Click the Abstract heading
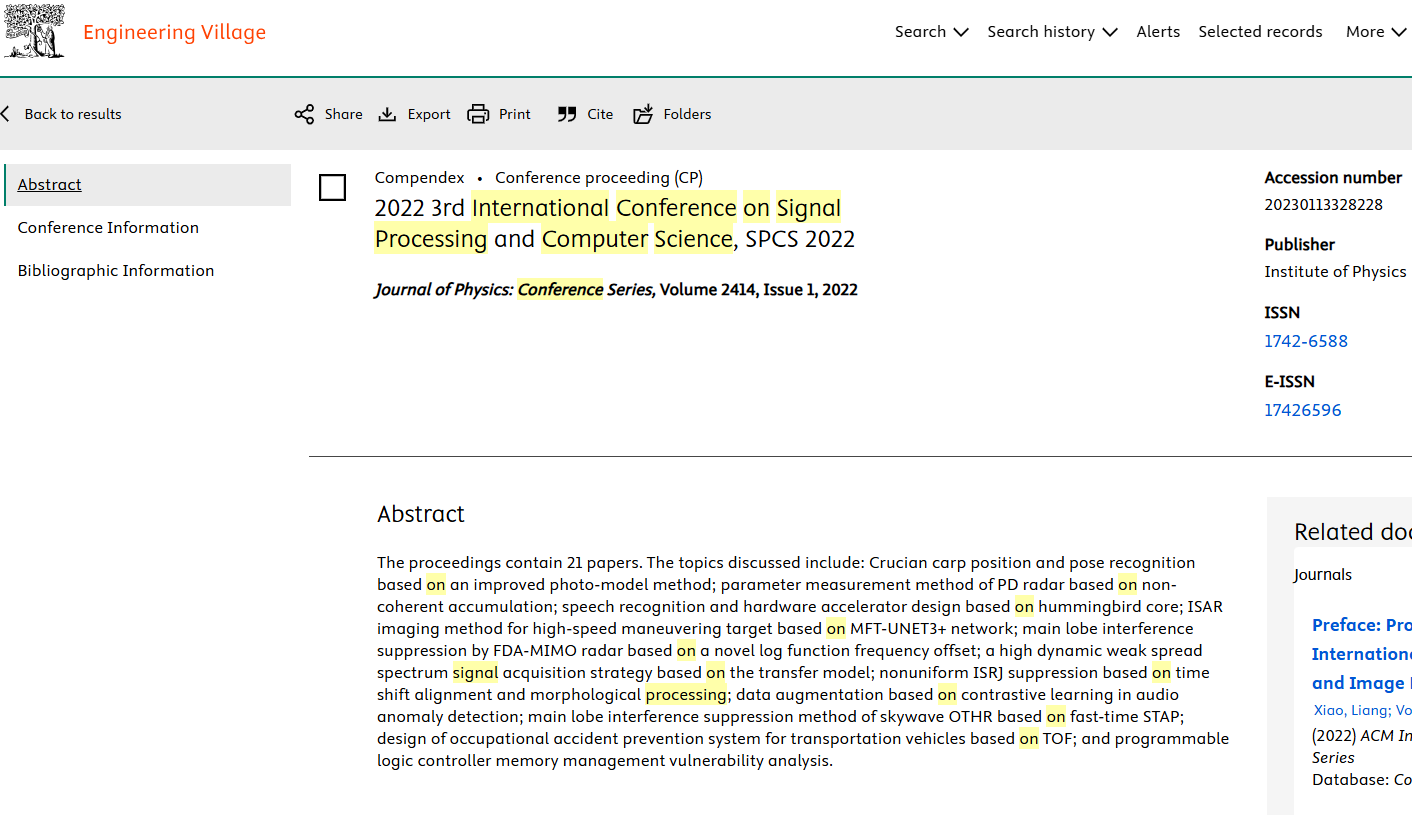 (421, 514)
